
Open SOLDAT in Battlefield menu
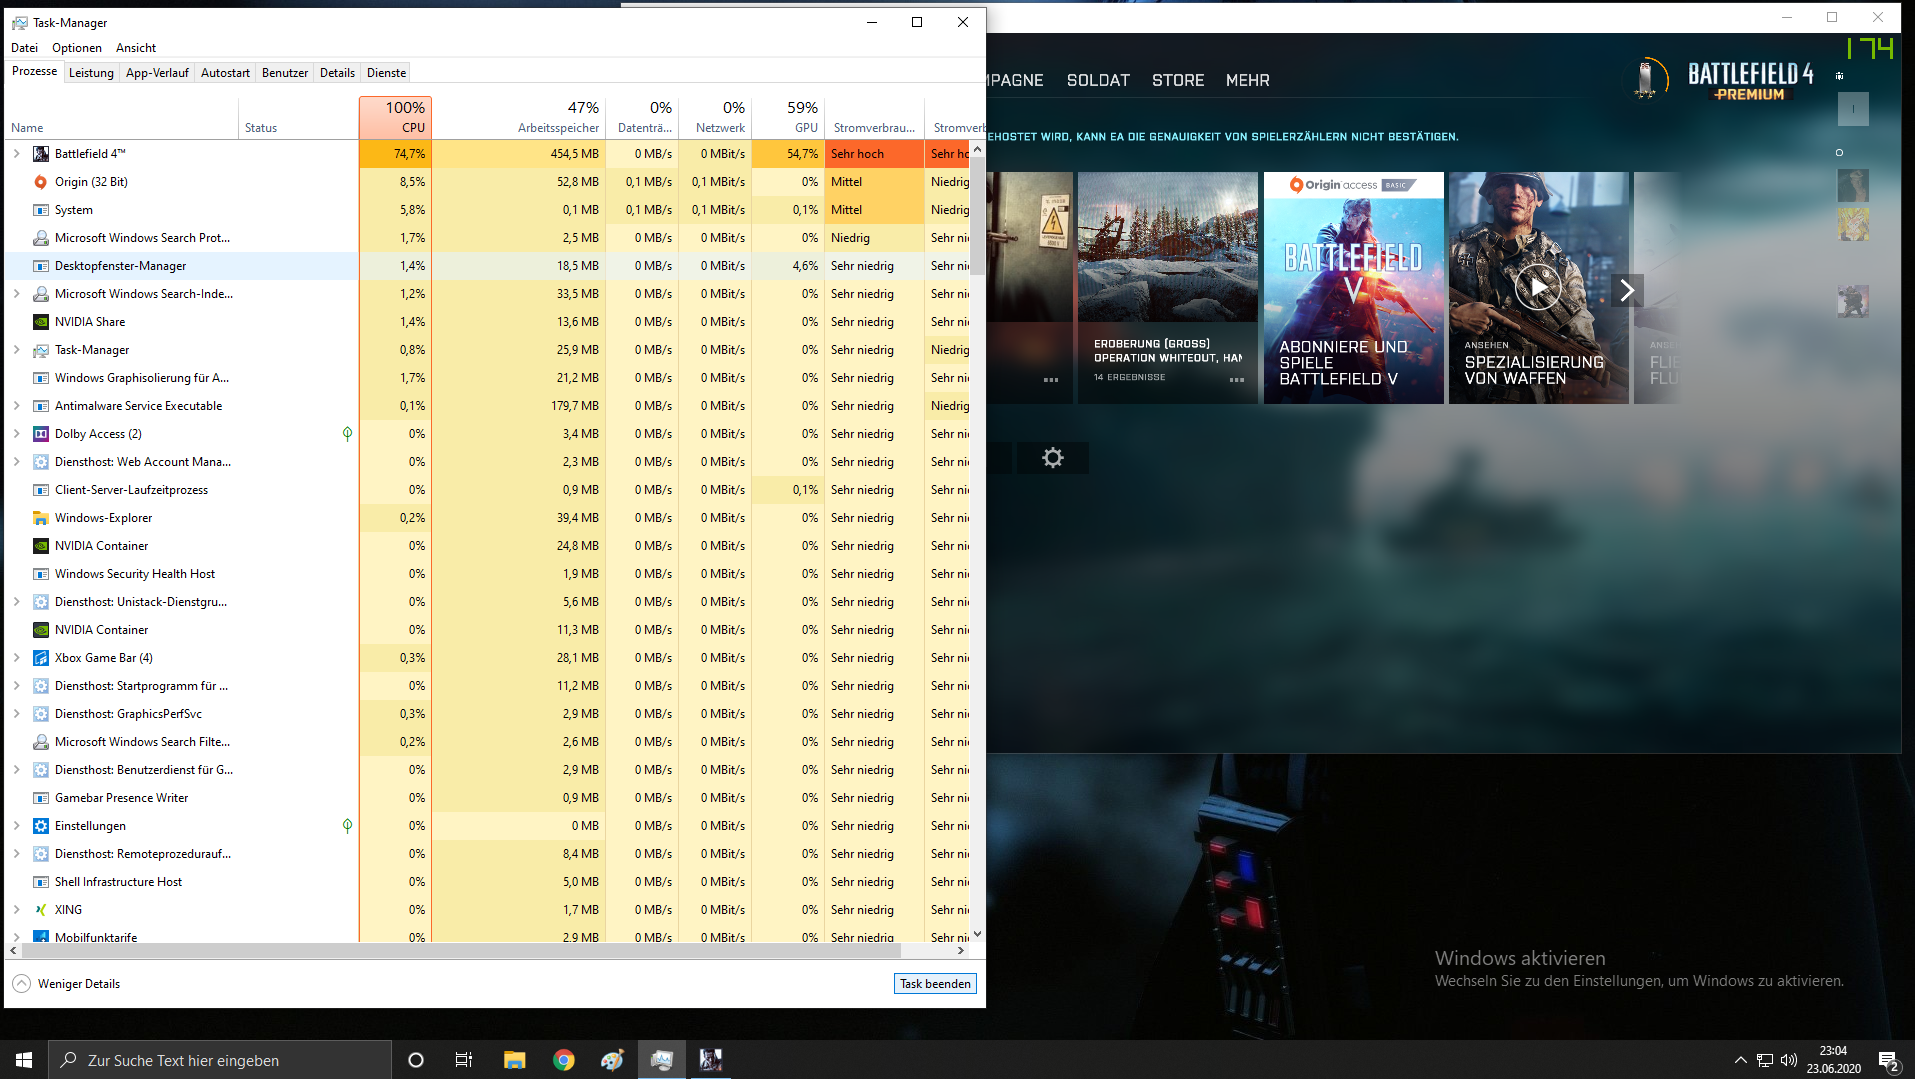pos(1098,80)
